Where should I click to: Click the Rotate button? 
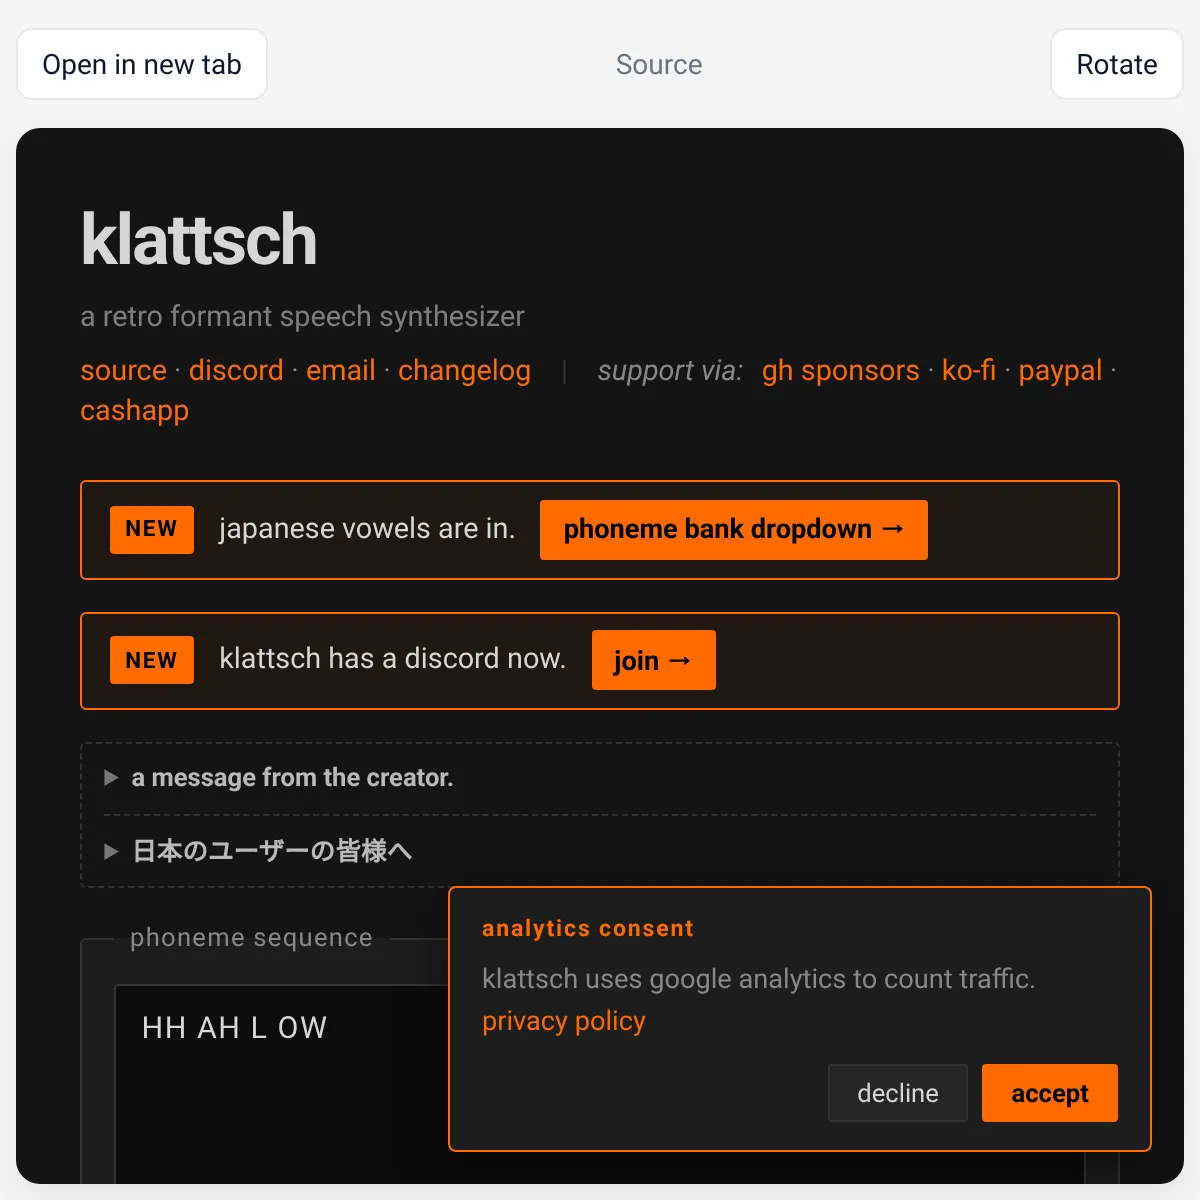point(1116,64)
